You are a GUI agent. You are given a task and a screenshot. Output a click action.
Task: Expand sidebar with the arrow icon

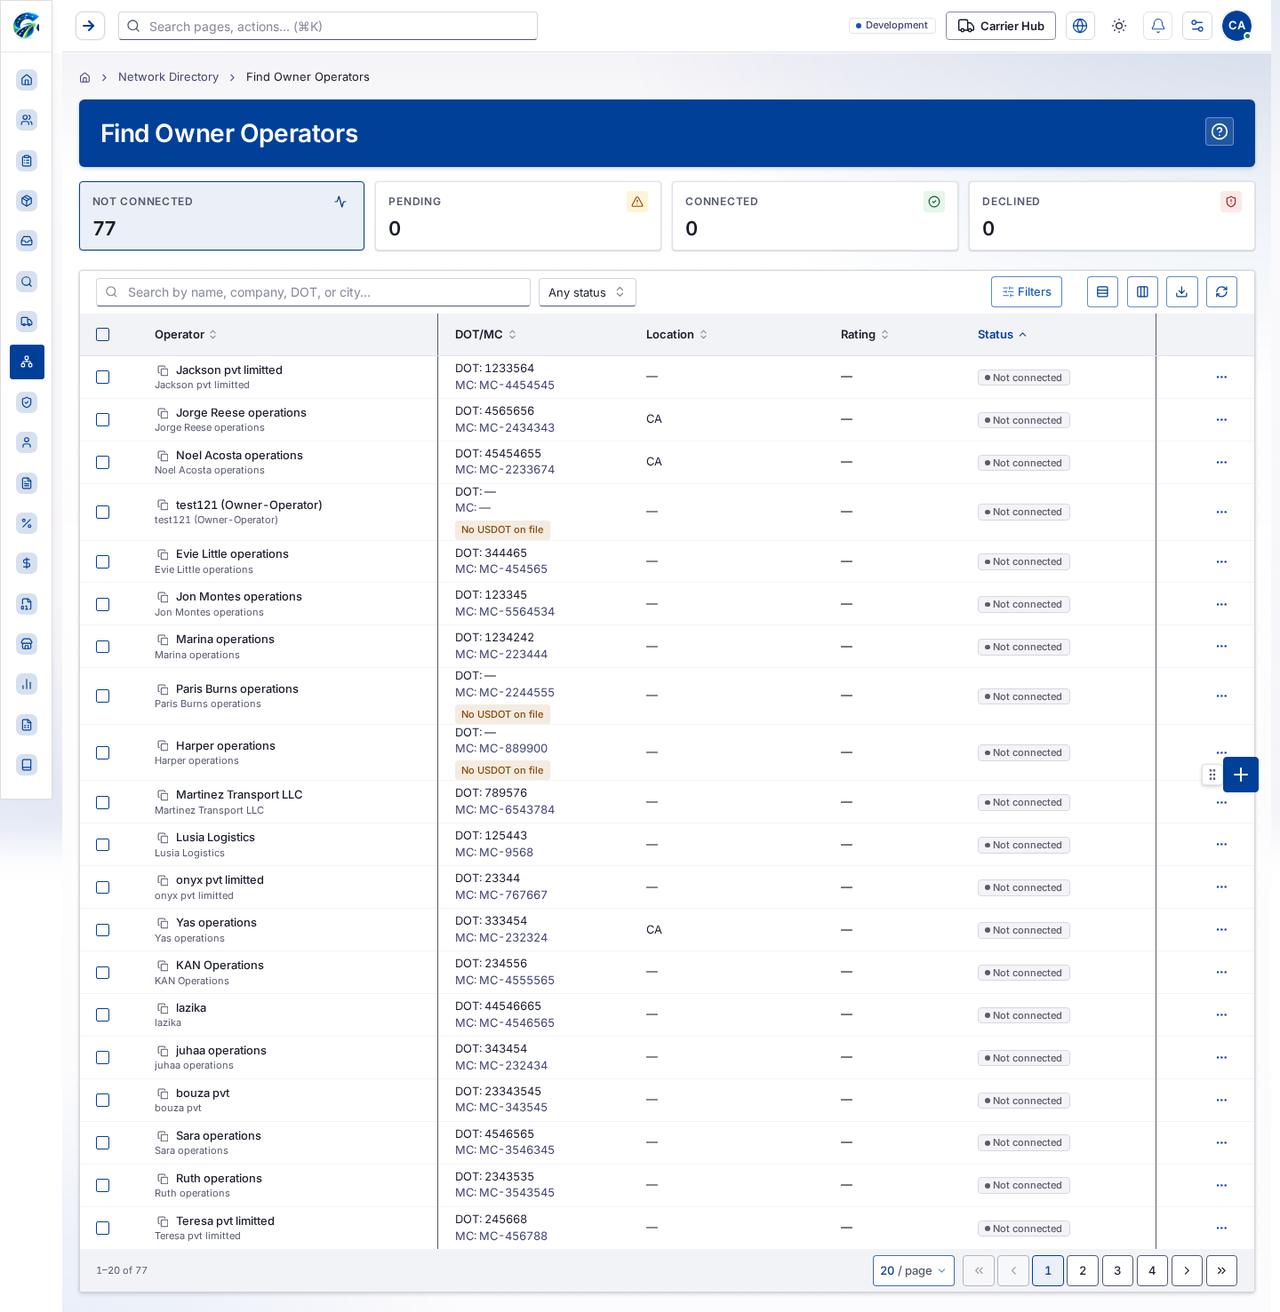90,26
